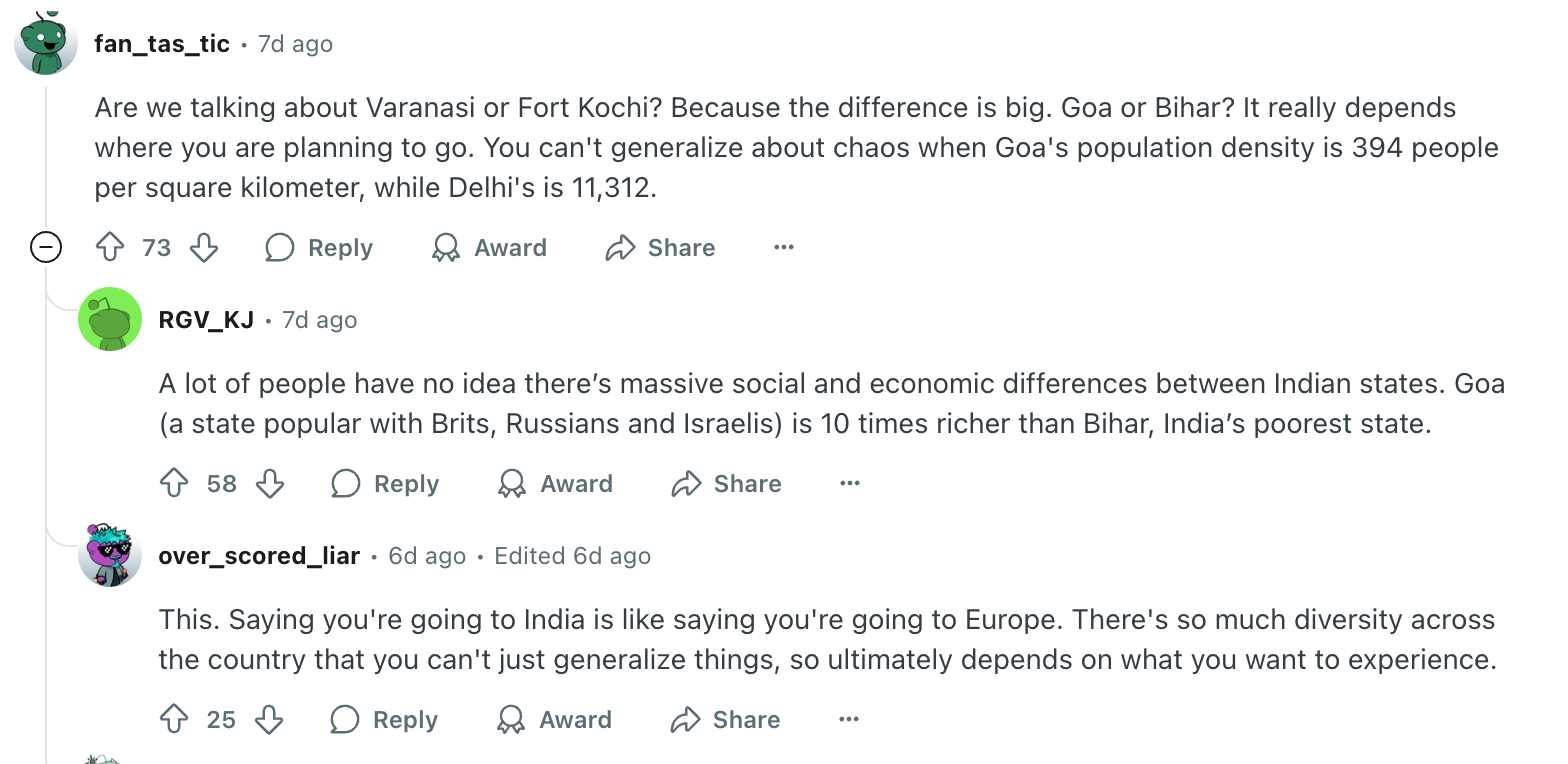
Task: Open more options on RGV_KJ's comment
Action: [x=850, y=484]
